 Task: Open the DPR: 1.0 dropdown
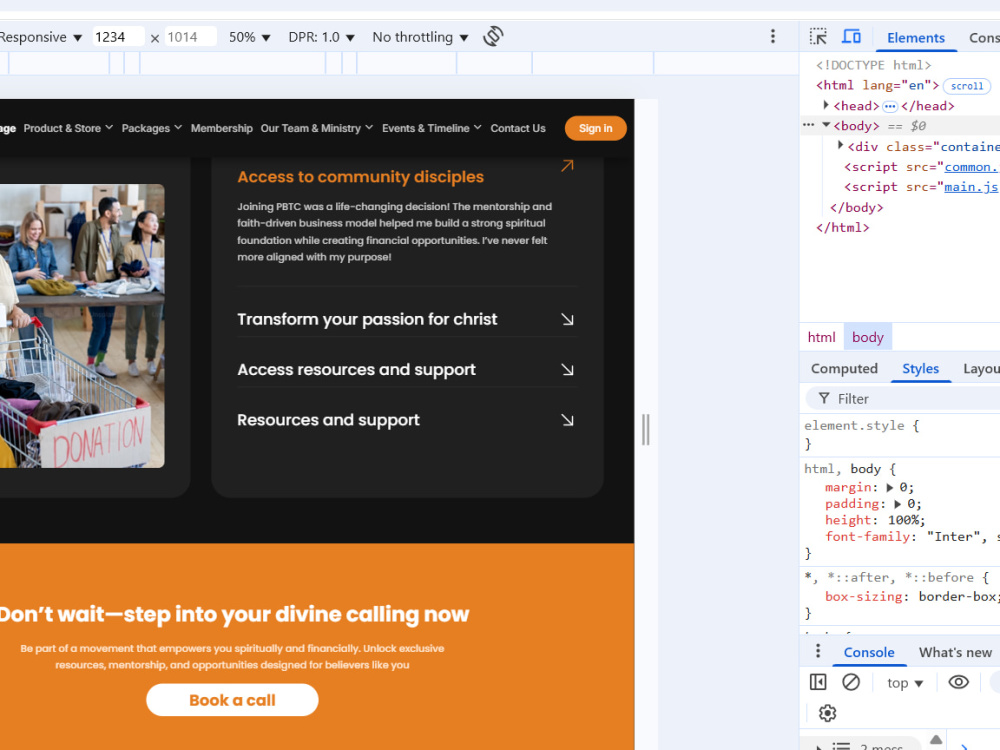click(x=321, y=37)
